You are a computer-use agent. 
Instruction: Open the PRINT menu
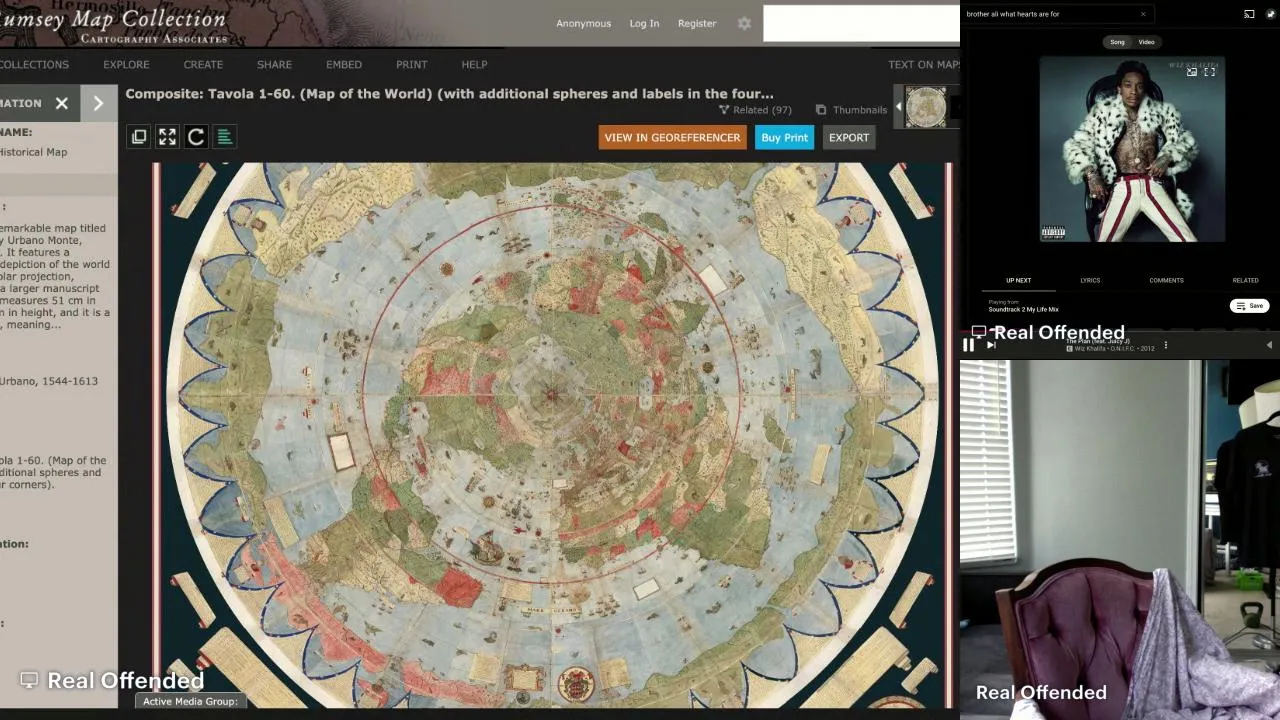(x=411, y=65)
